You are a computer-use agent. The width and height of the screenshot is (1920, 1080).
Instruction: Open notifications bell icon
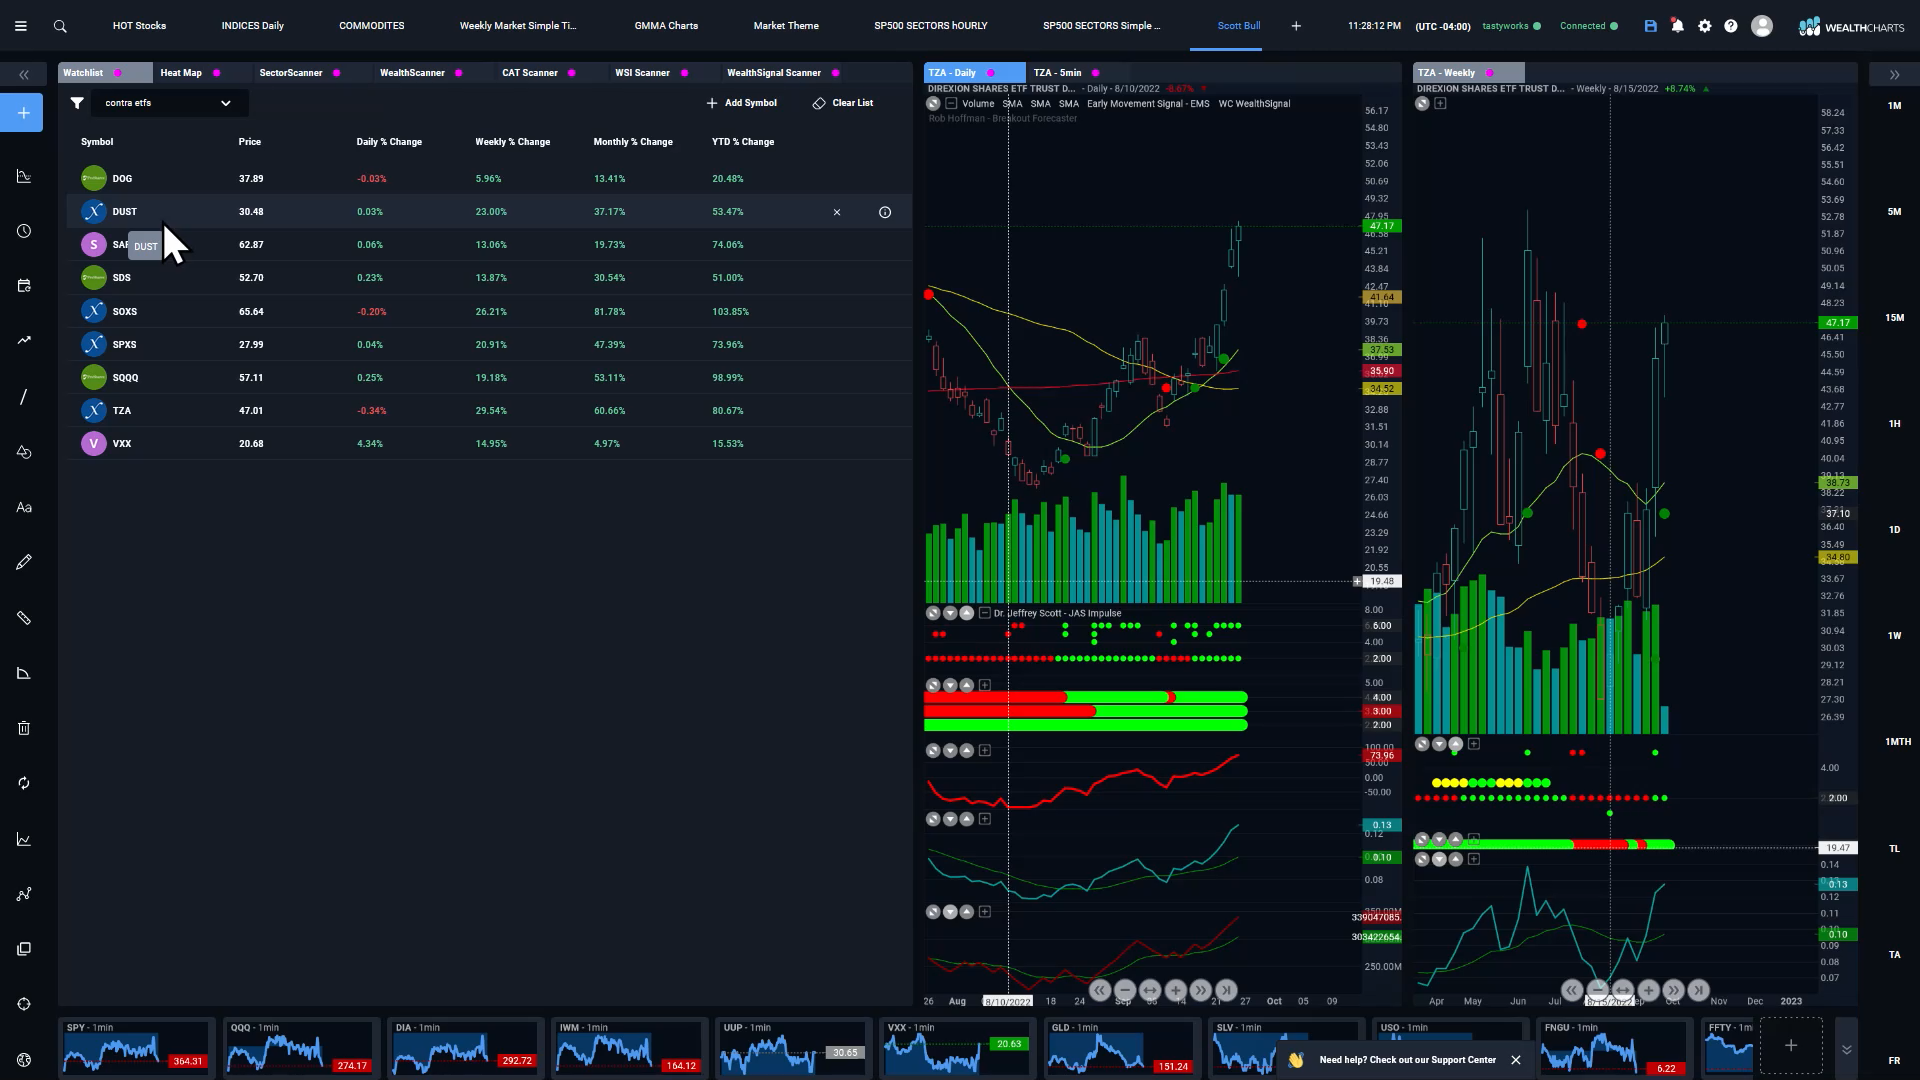coord(1678,26)
